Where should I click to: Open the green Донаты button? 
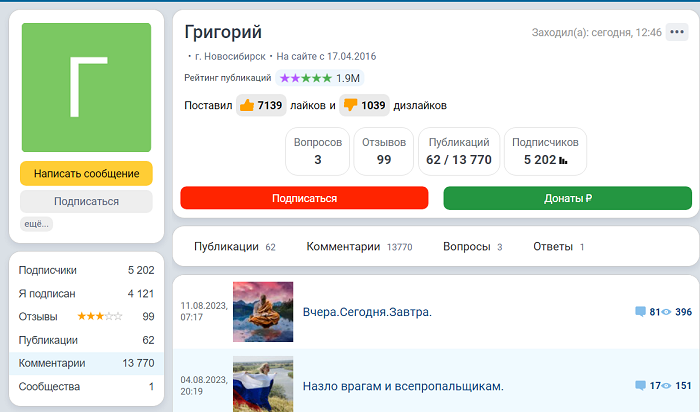tap(567, 198)
